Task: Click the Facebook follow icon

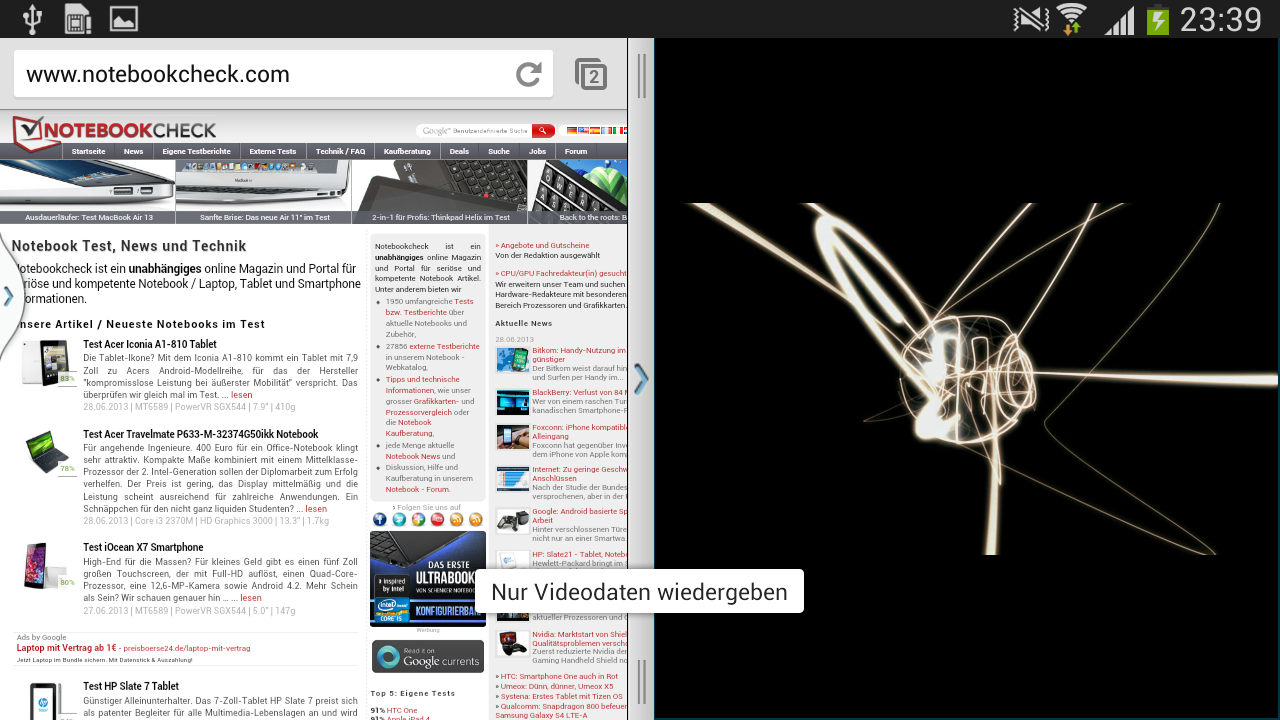Action: 380,519
